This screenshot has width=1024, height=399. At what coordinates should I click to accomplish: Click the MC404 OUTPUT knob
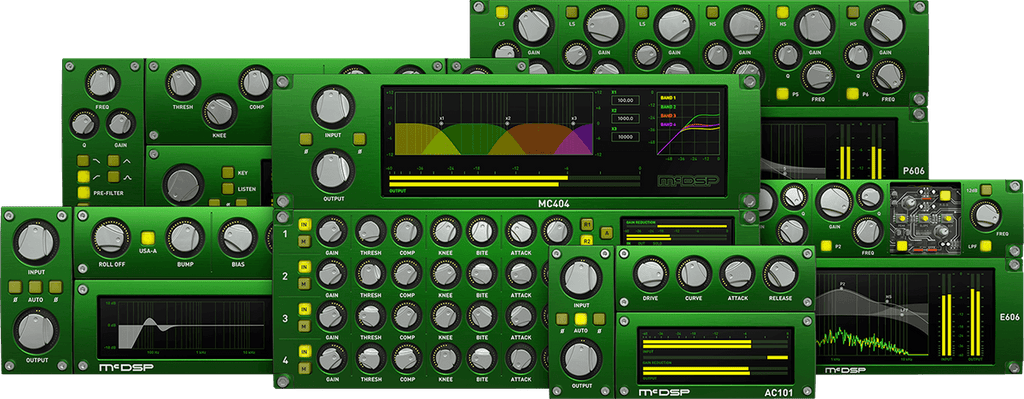coord(333,171)
